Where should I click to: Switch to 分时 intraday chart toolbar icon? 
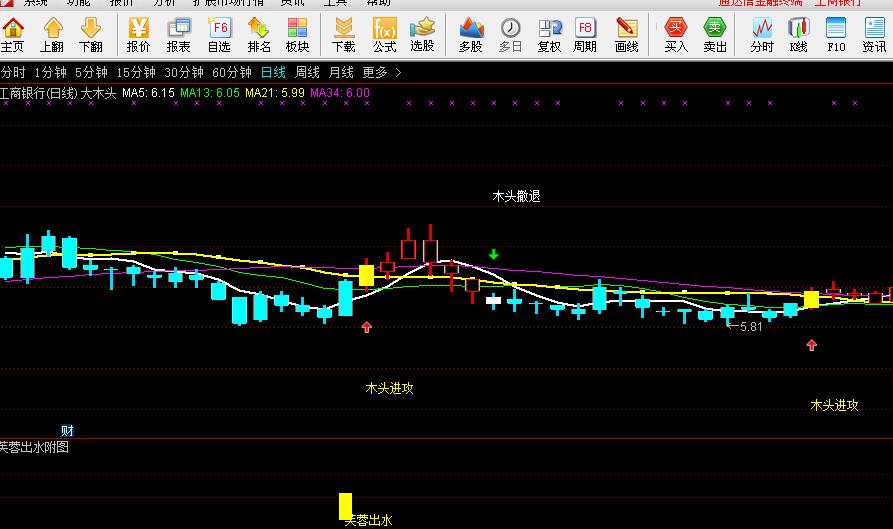pos(762,35)
